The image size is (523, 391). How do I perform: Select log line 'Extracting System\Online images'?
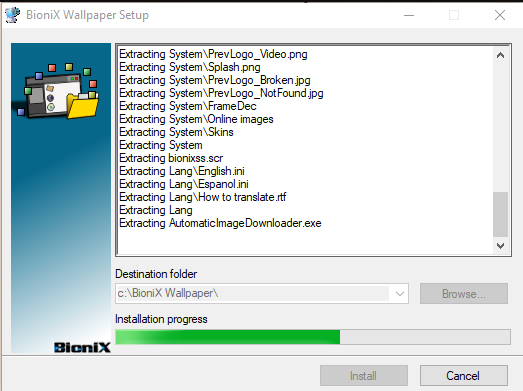point(196,119)
